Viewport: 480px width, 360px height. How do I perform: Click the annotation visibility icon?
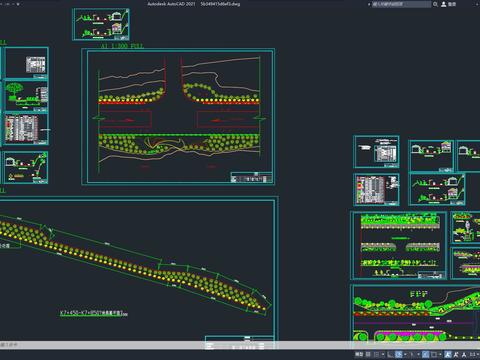448,354
